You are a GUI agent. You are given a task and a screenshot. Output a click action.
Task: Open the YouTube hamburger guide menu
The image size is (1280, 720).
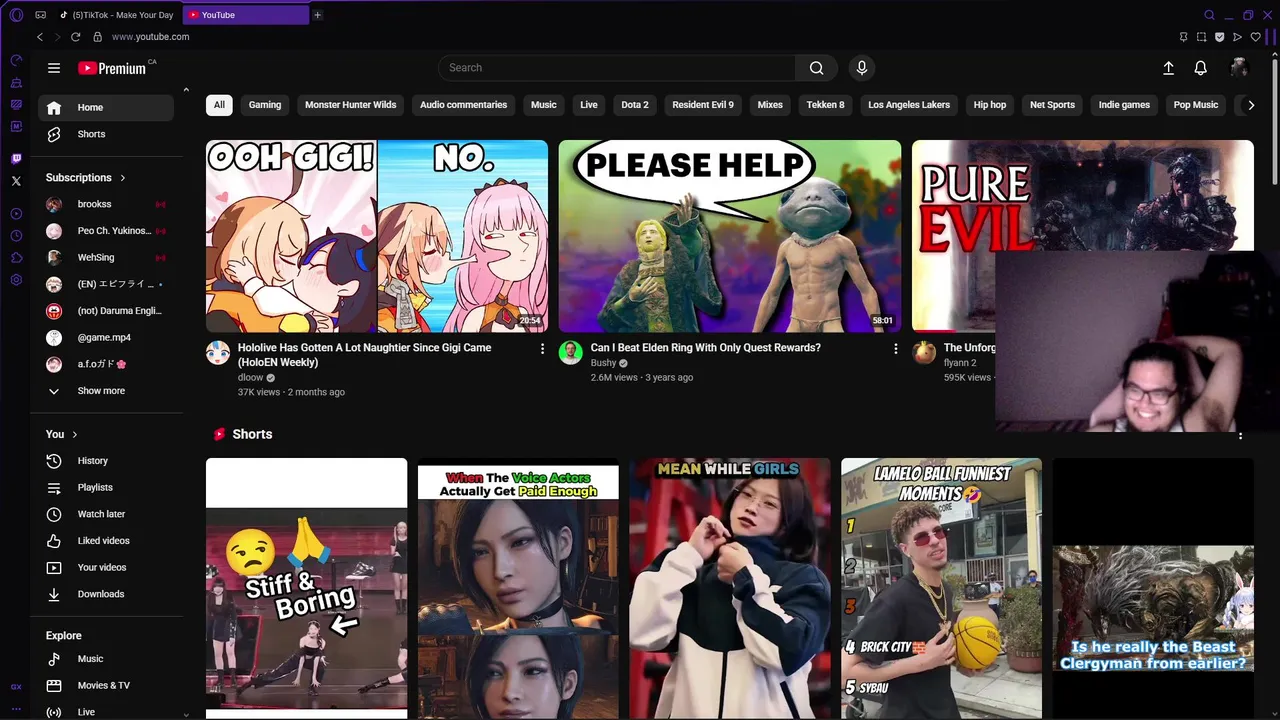(x=54, y=68)
